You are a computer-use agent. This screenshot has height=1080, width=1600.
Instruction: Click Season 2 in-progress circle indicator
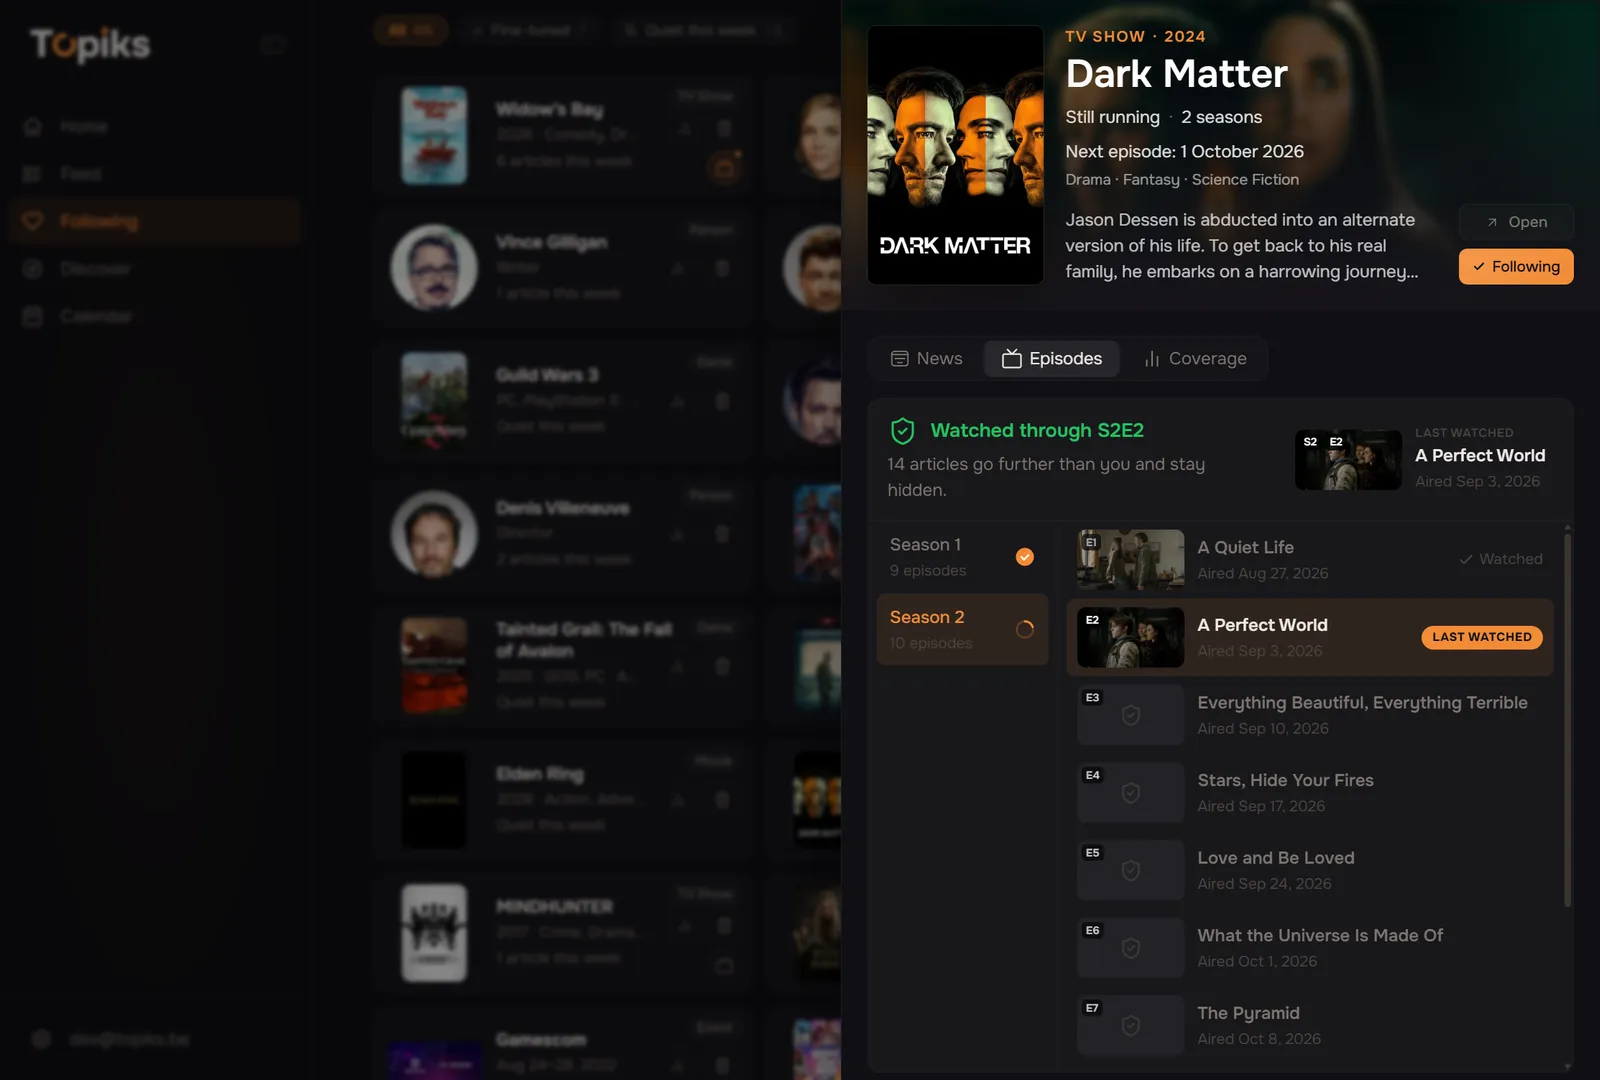click(x=1025, y=629)
